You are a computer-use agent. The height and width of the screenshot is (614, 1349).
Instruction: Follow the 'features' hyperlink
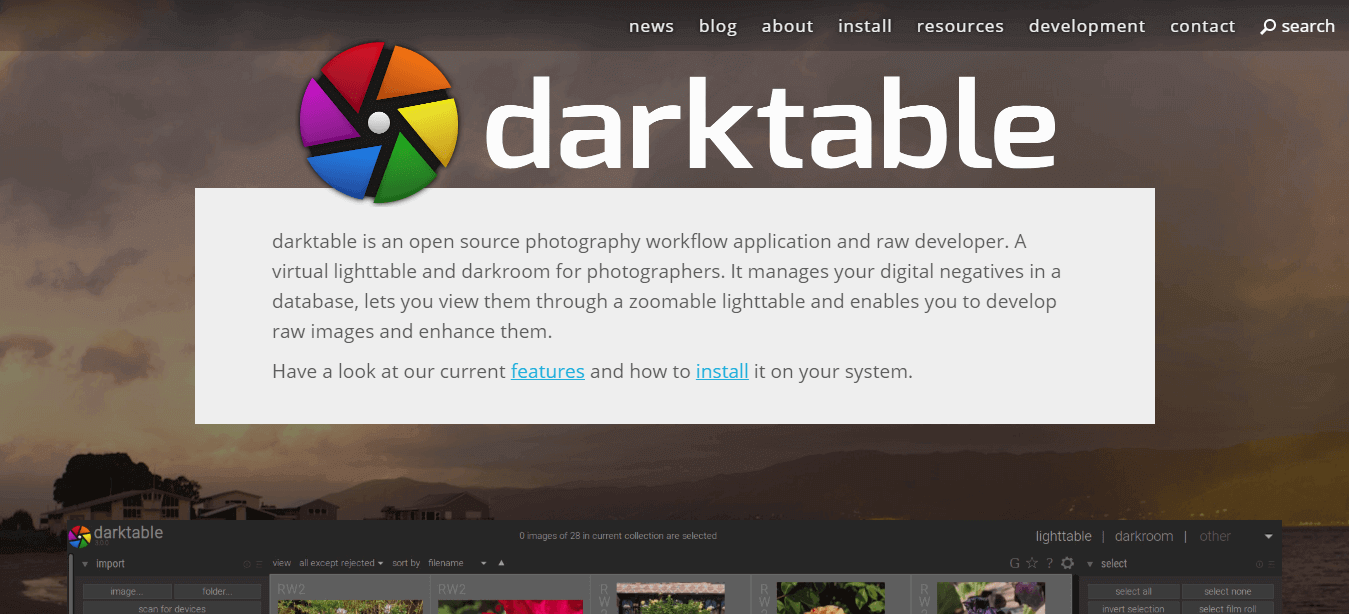(x=547, y=371)
